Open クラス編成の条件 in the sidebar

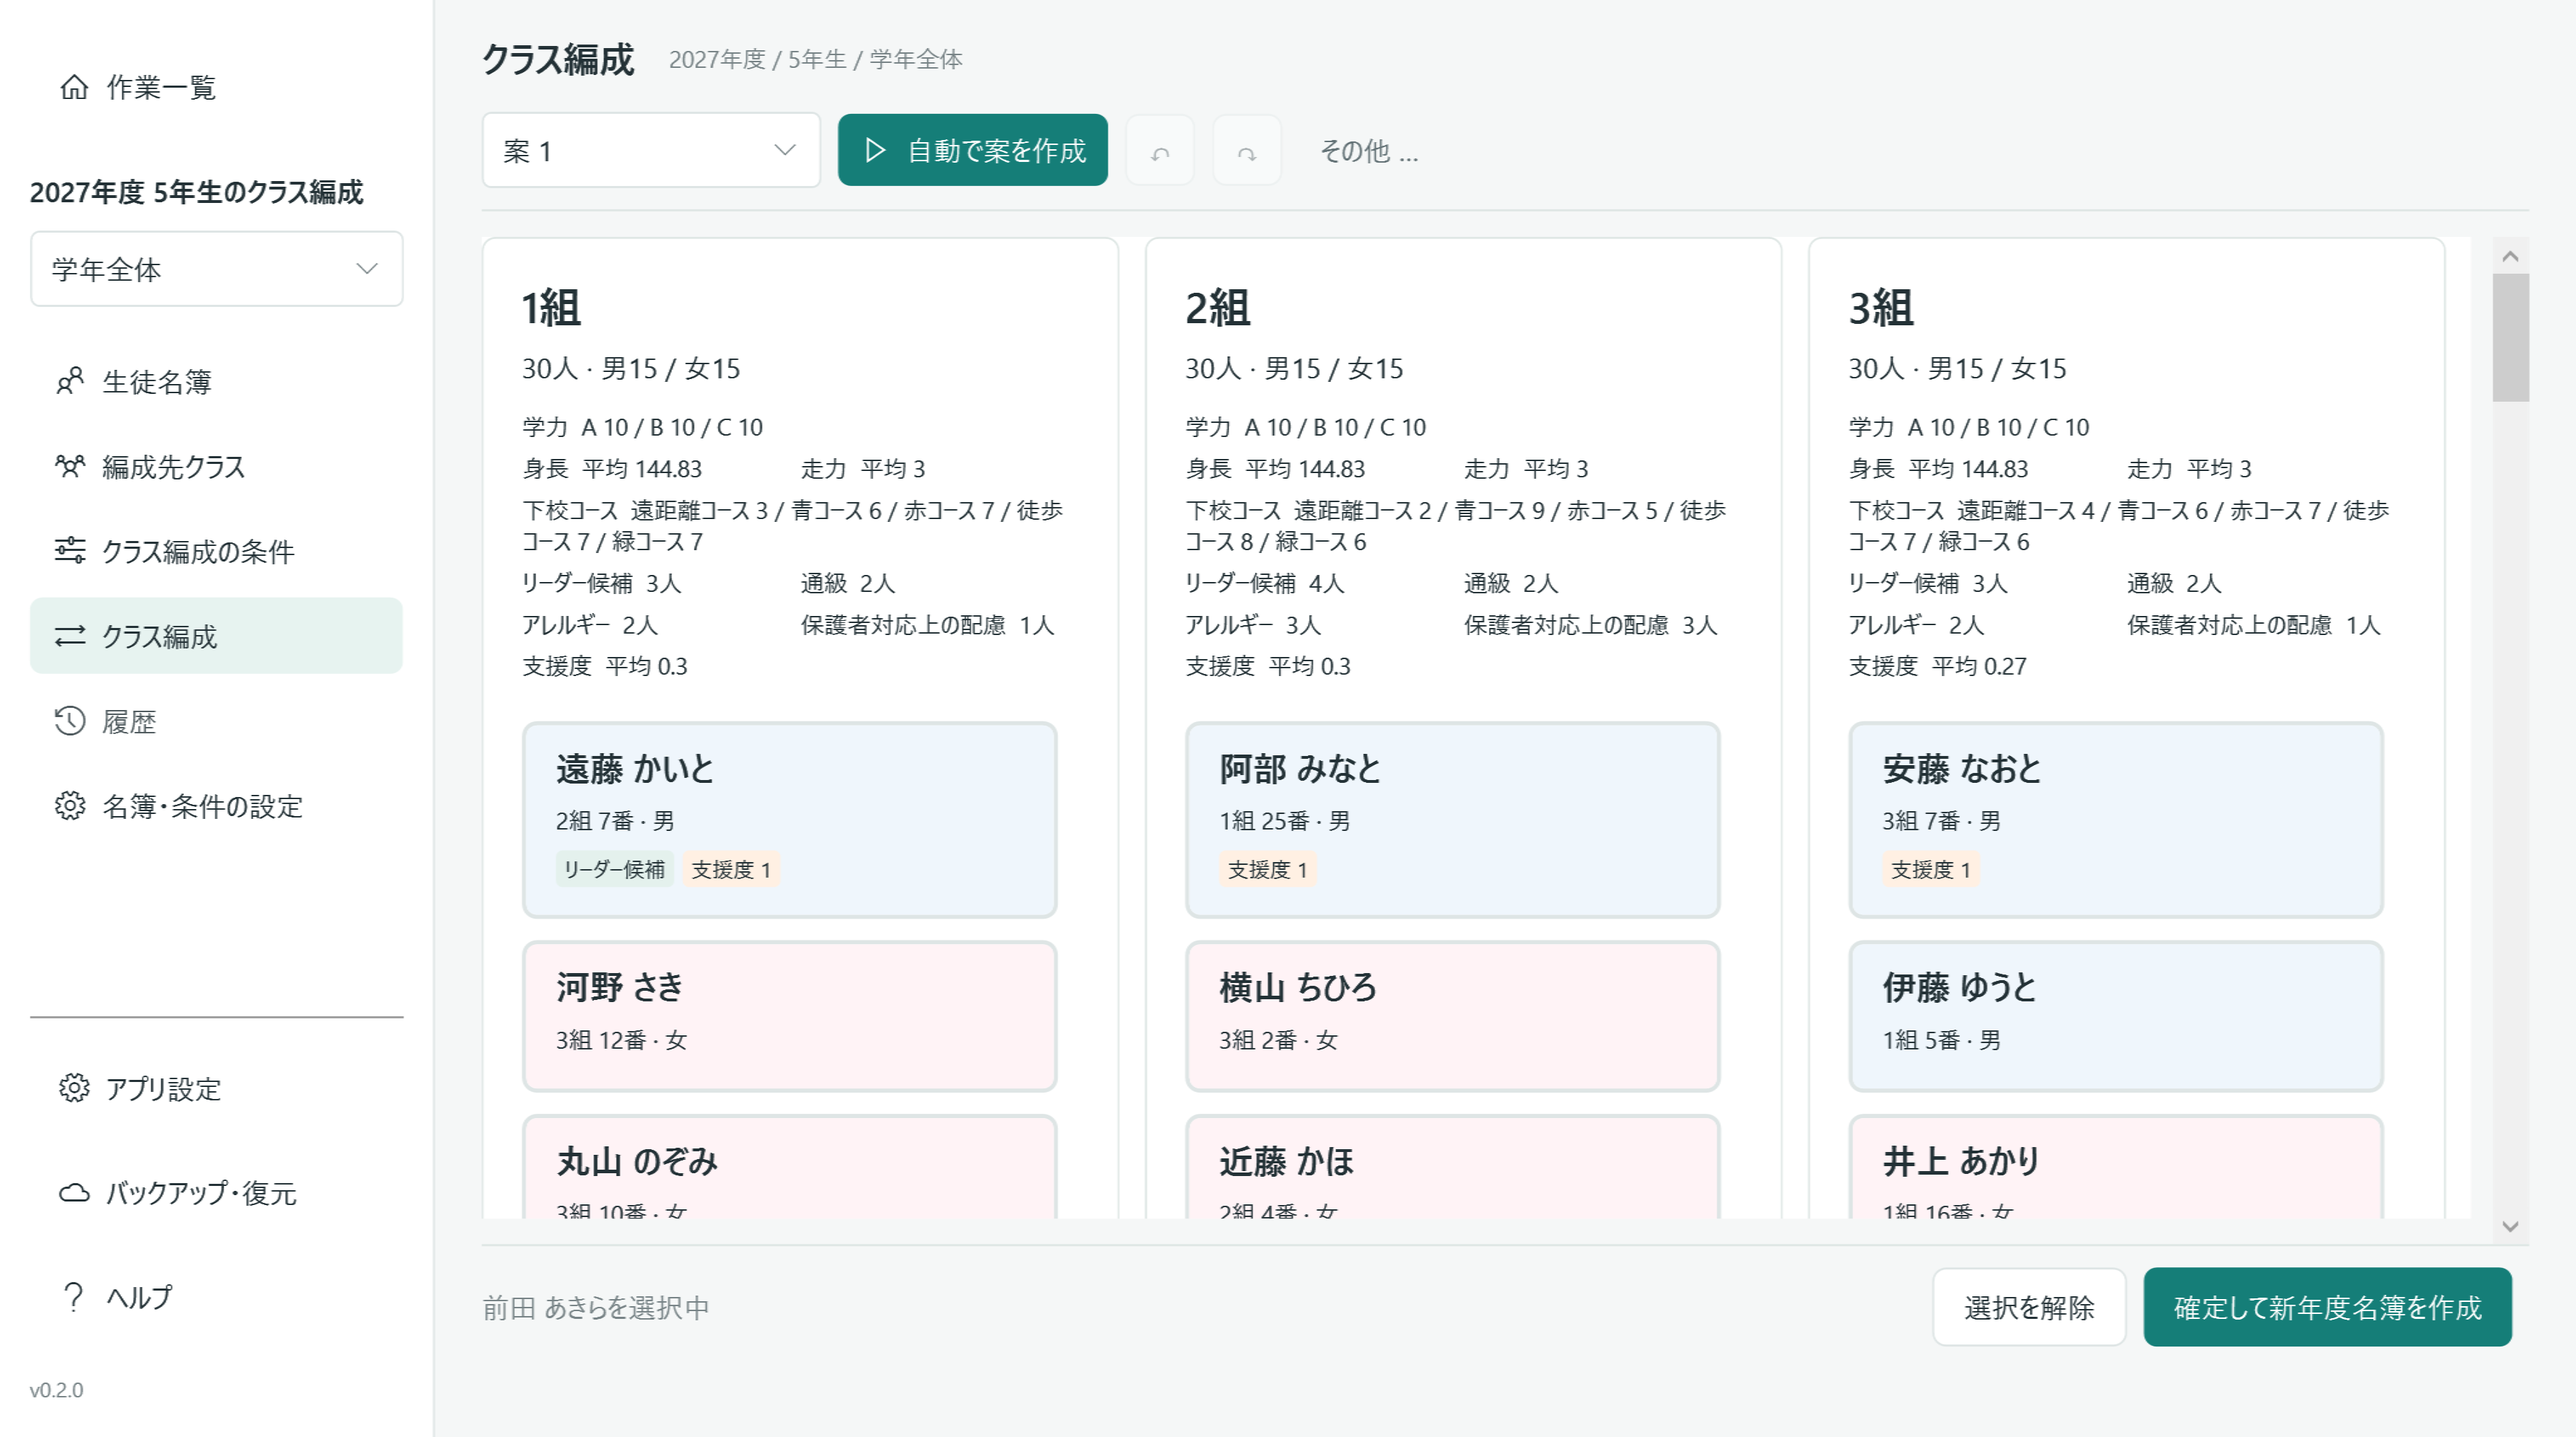[x=217, y=551]
